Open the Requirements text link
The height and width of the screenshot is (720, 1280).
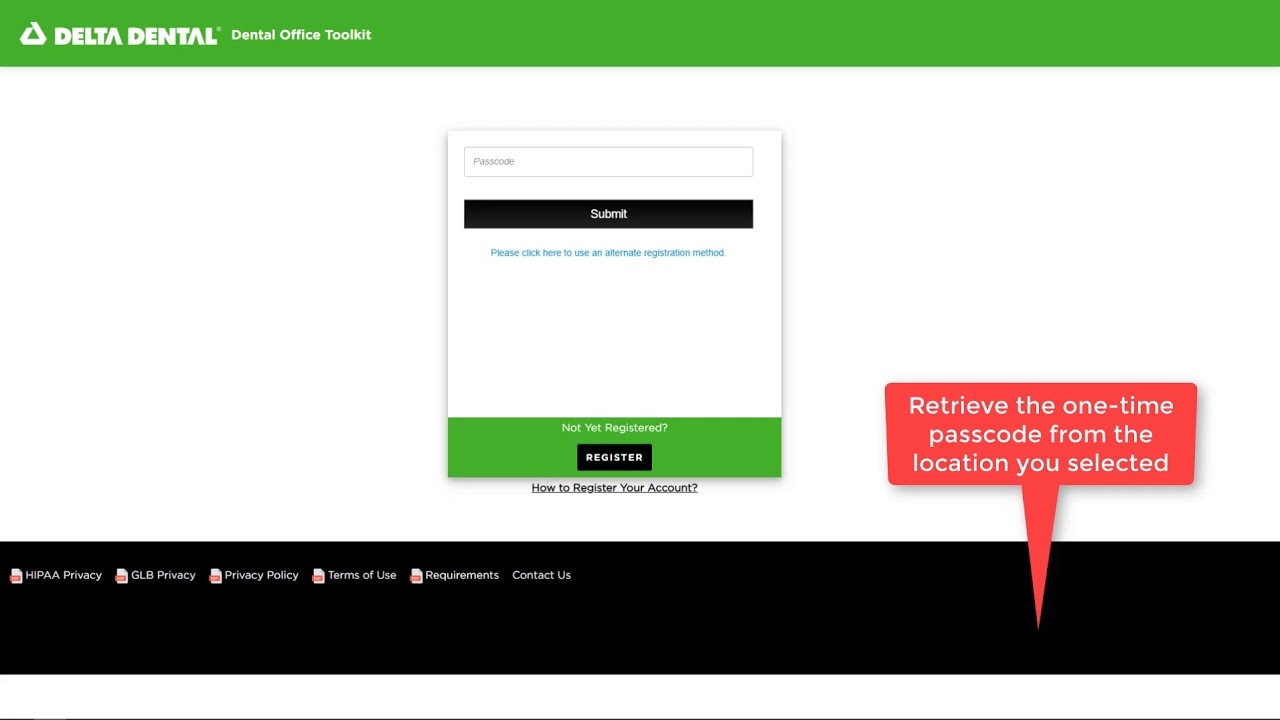(461, 575)
